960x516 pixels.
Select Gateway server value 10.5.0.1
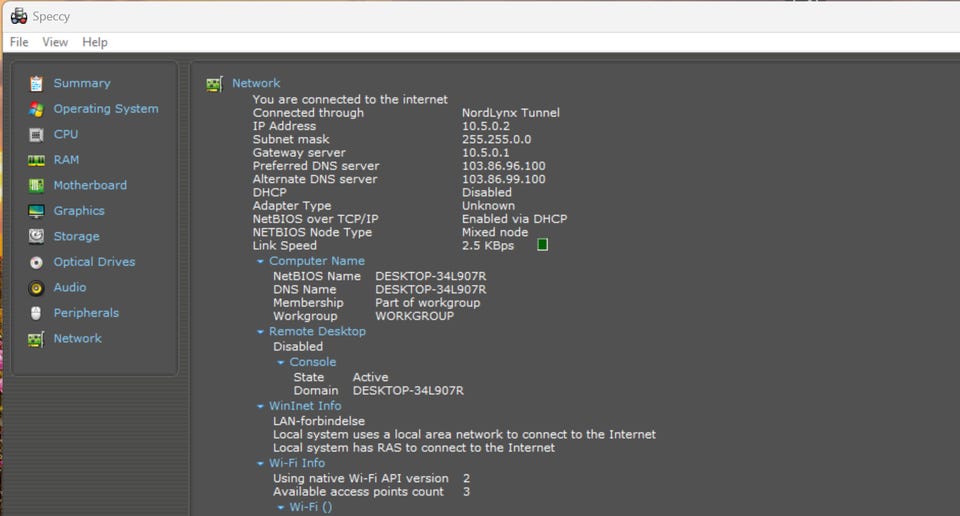486,152
